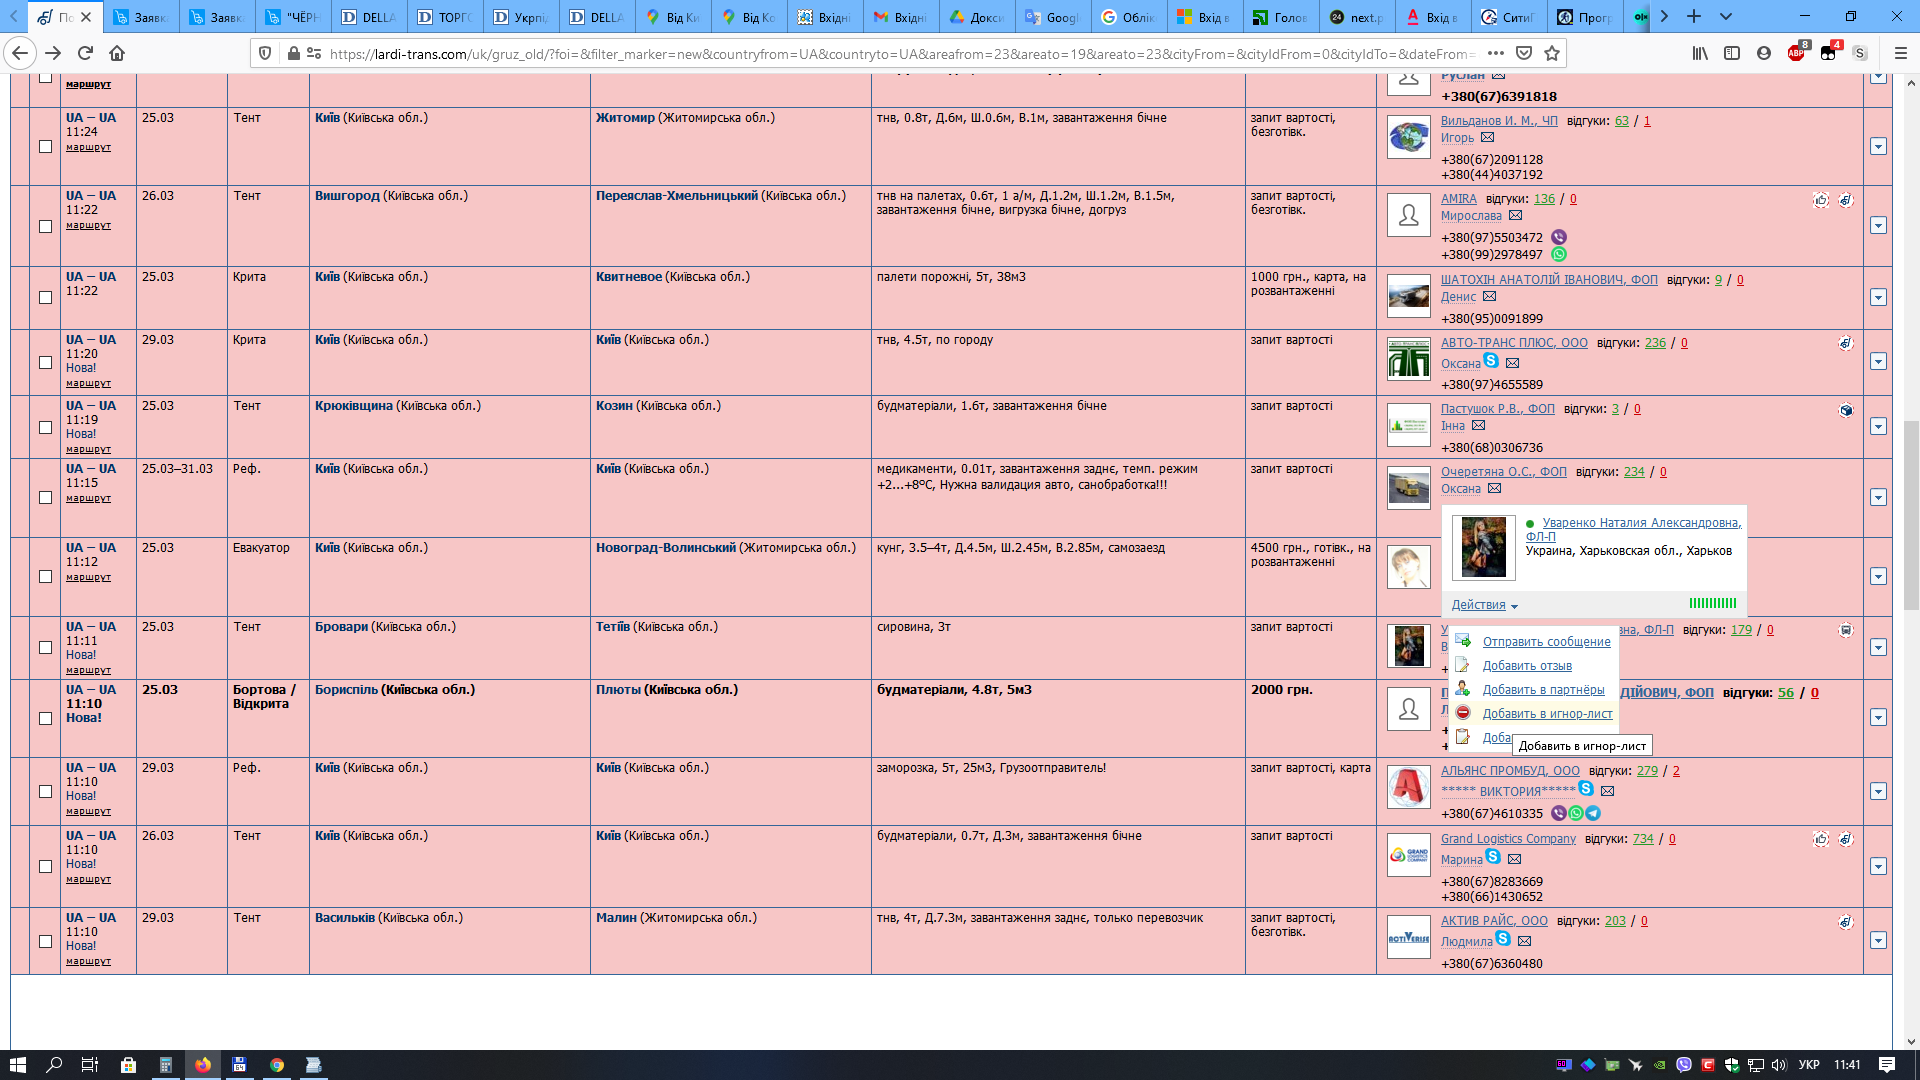1920x1080 pixels.
Task: Open Firefox account icon in toolbar
Action: click(x=1764, y=53)
